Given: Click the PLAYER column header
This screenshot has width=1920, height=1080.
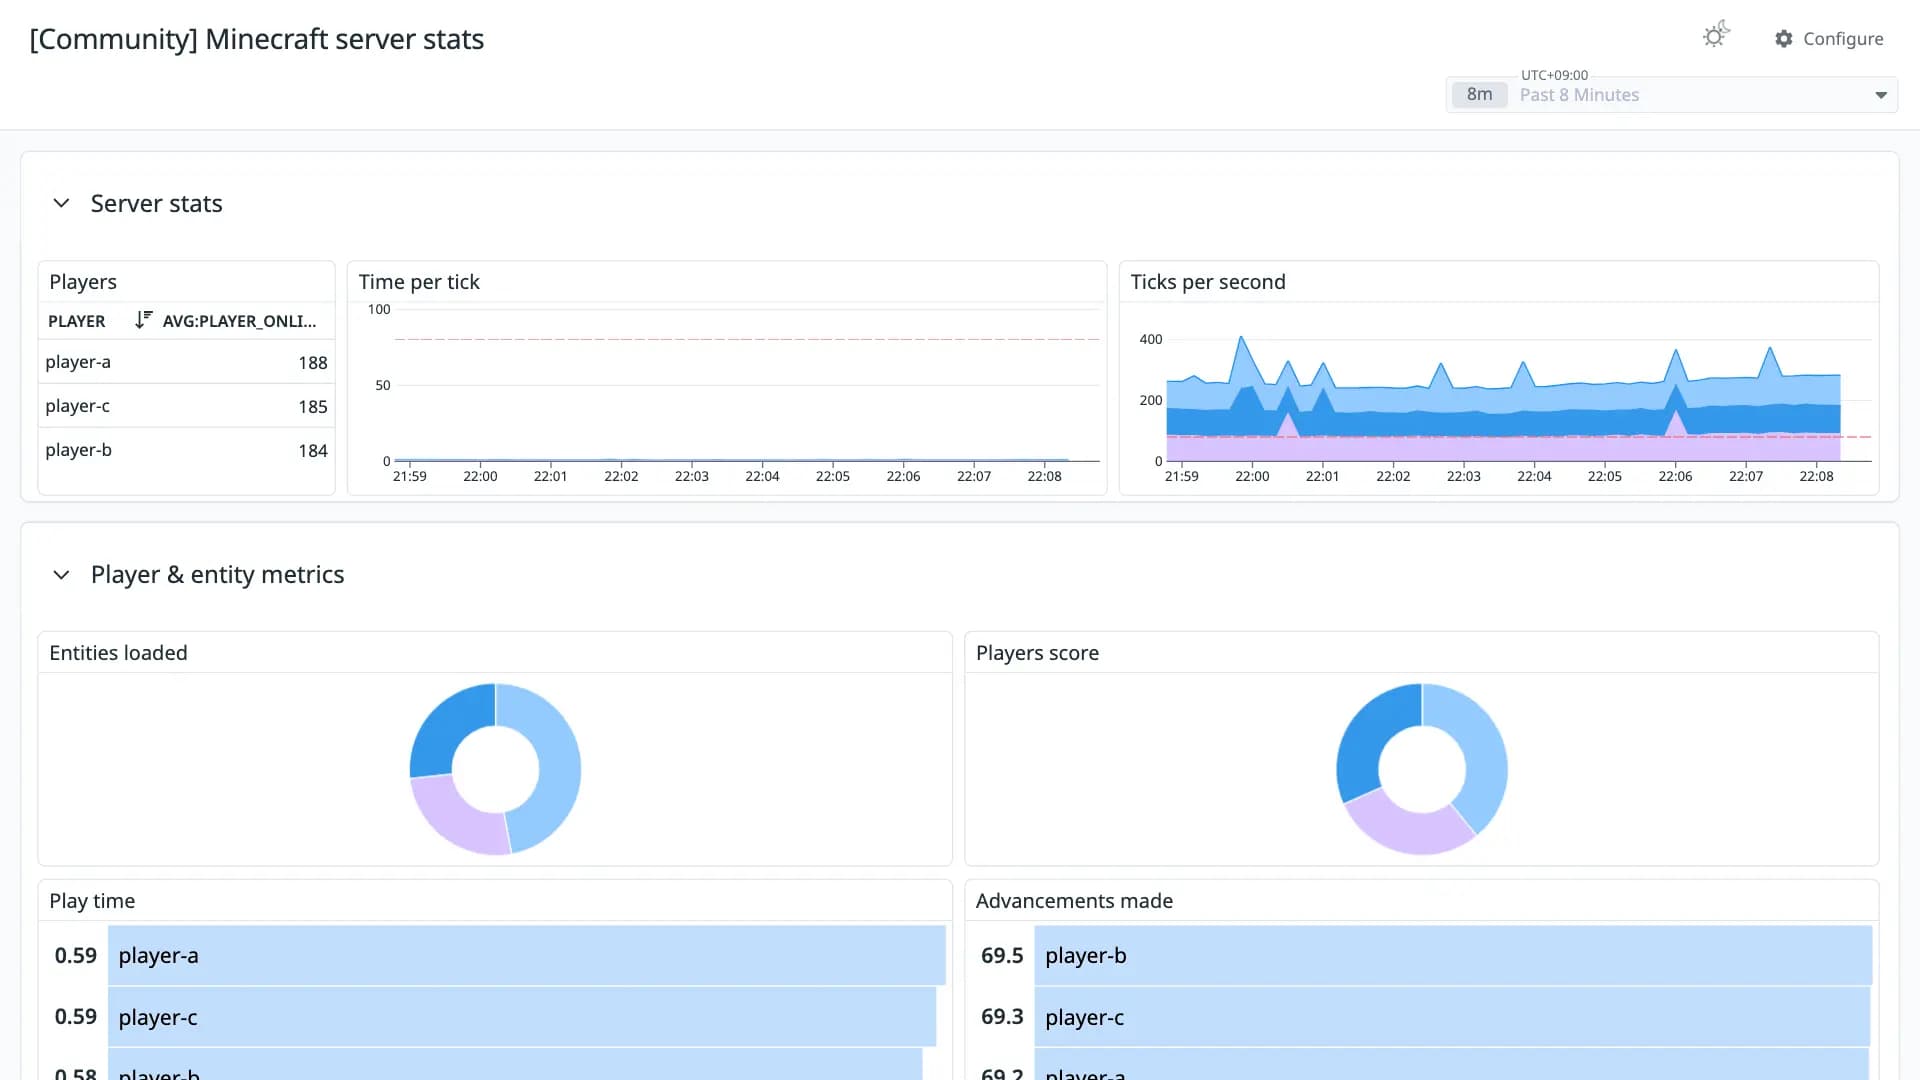Looking at the screenshot, I should coord(77,321).
